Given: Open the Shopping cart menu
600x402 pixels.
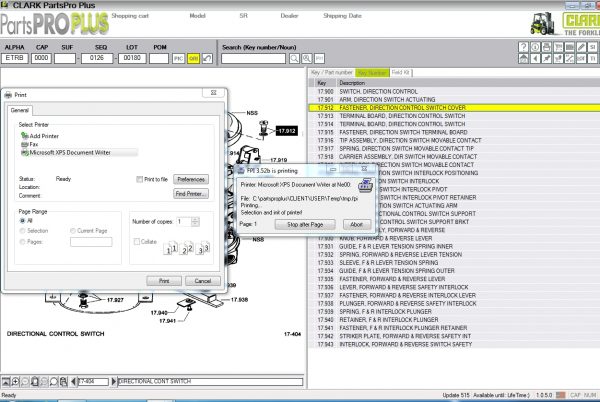Looking at the screenshot, I should (130, 16).
